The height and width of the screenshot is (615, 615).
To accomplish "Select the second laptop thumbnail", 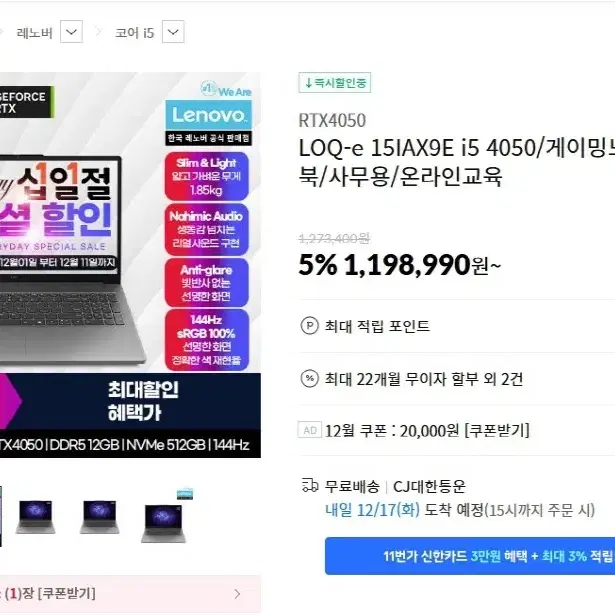I will click(x=100, y=517).
